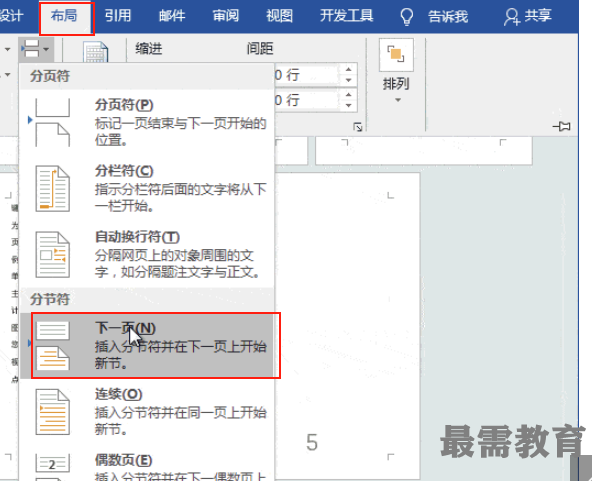Decrease the lower spacing value arrow

pyautogui.click(x=348, y=105)
